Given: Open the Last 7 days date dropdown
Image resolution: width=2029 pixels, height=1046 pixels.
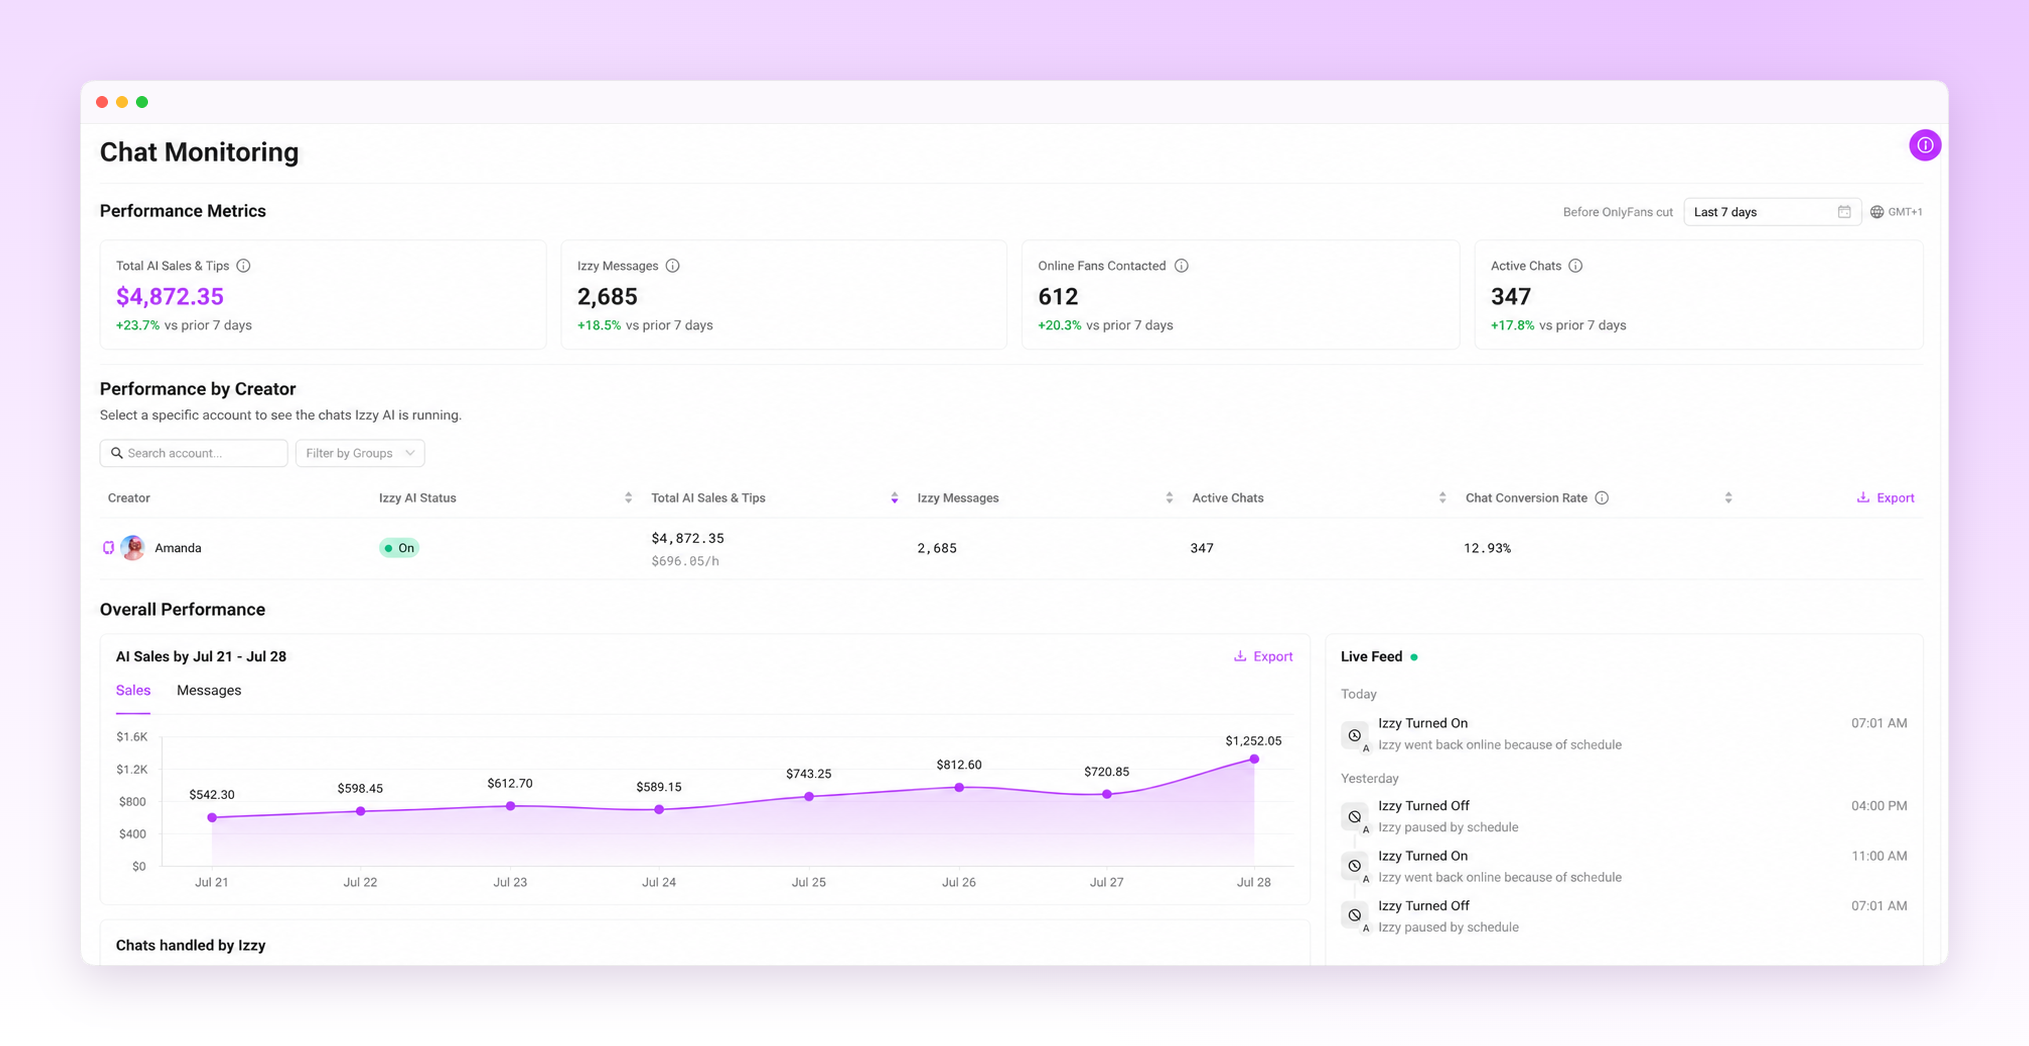Looking at the screenshot, I should [x=1771, y=212].
